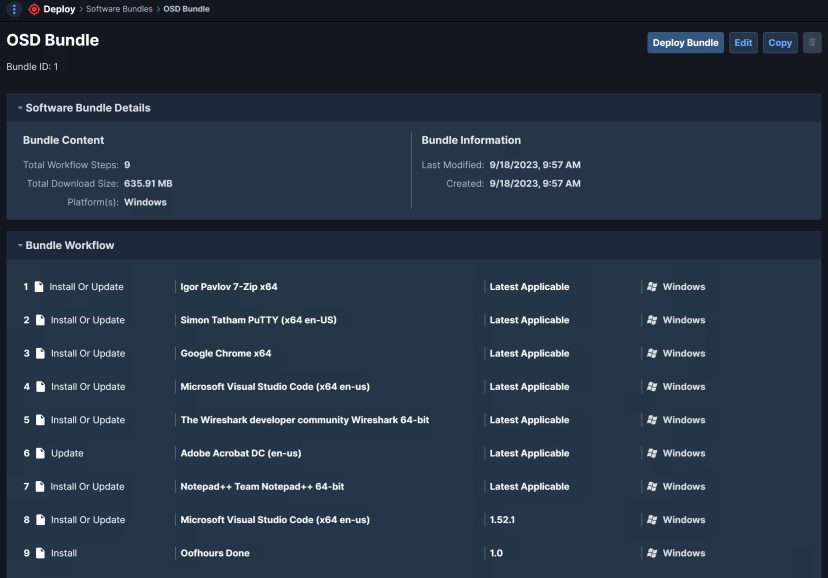Open the Edit bundle view
The image size is (828, 578).
[x=743, y=42]
